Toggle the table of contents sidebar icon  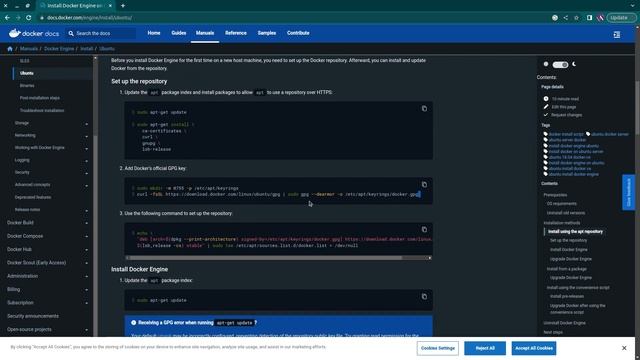click(x=617, y=35)
